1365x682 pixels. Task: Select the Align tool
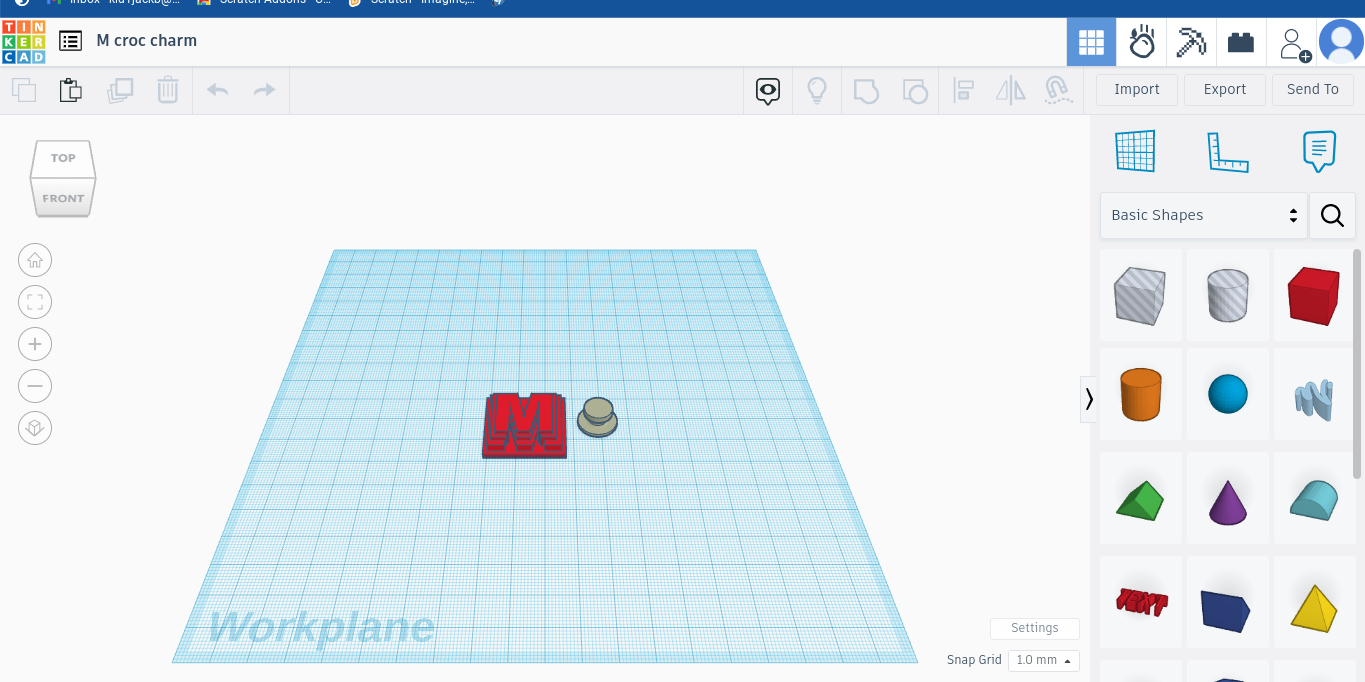[964, 91]
